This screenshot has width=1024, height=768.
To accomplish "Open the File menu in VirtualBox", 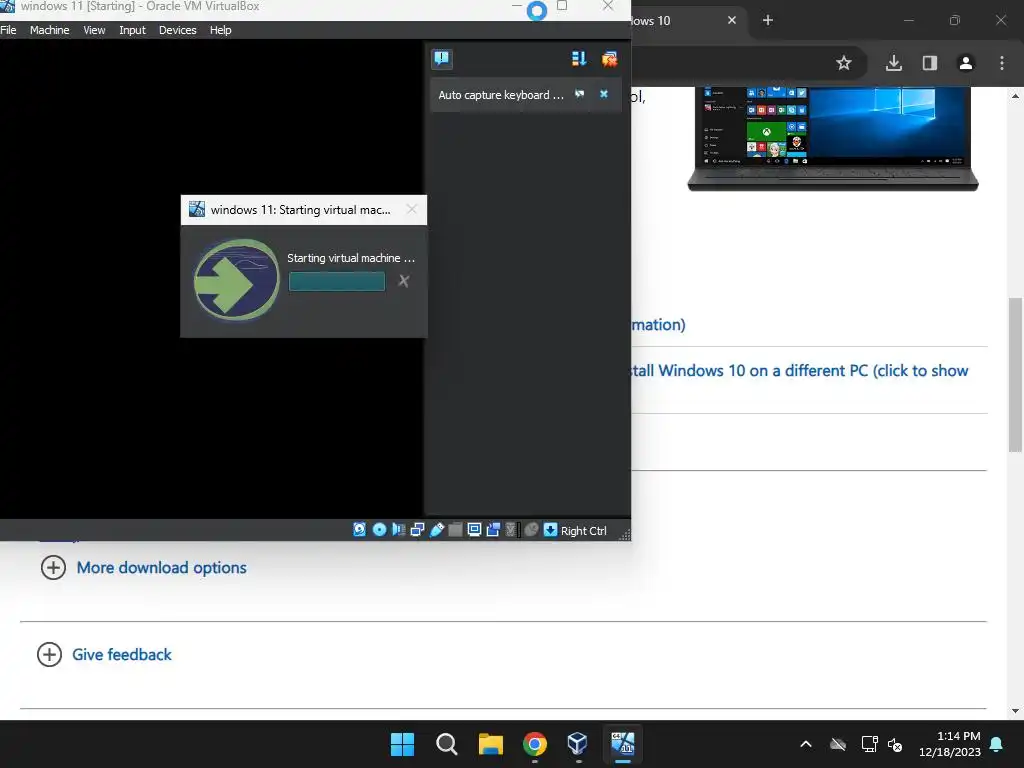I will click(8, 30).
